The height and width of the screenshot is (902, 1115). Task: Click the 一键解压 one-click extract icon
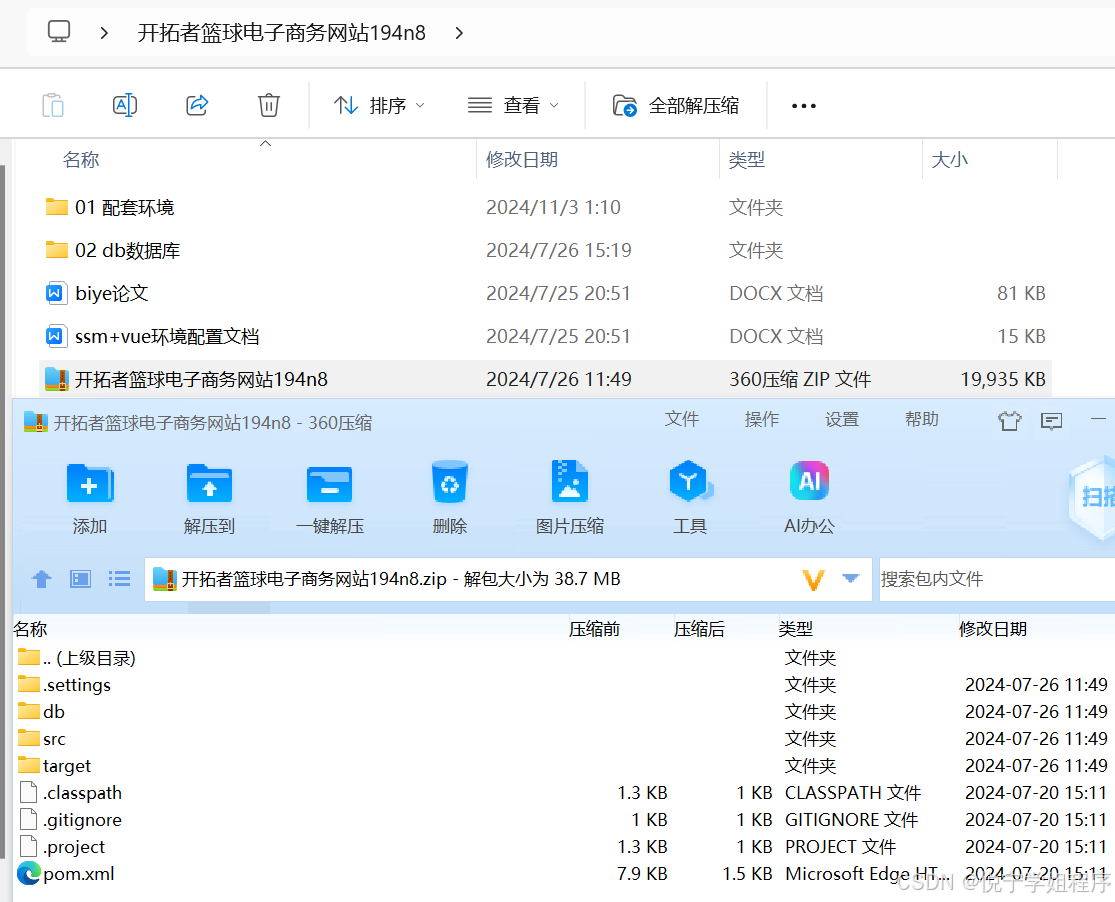[x=329, y=485]
